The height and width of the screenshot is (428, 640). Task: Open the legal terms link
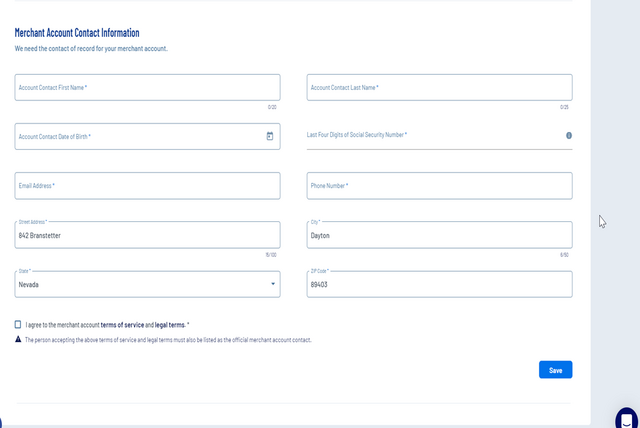pyautogui.click(x=170, y=325)
